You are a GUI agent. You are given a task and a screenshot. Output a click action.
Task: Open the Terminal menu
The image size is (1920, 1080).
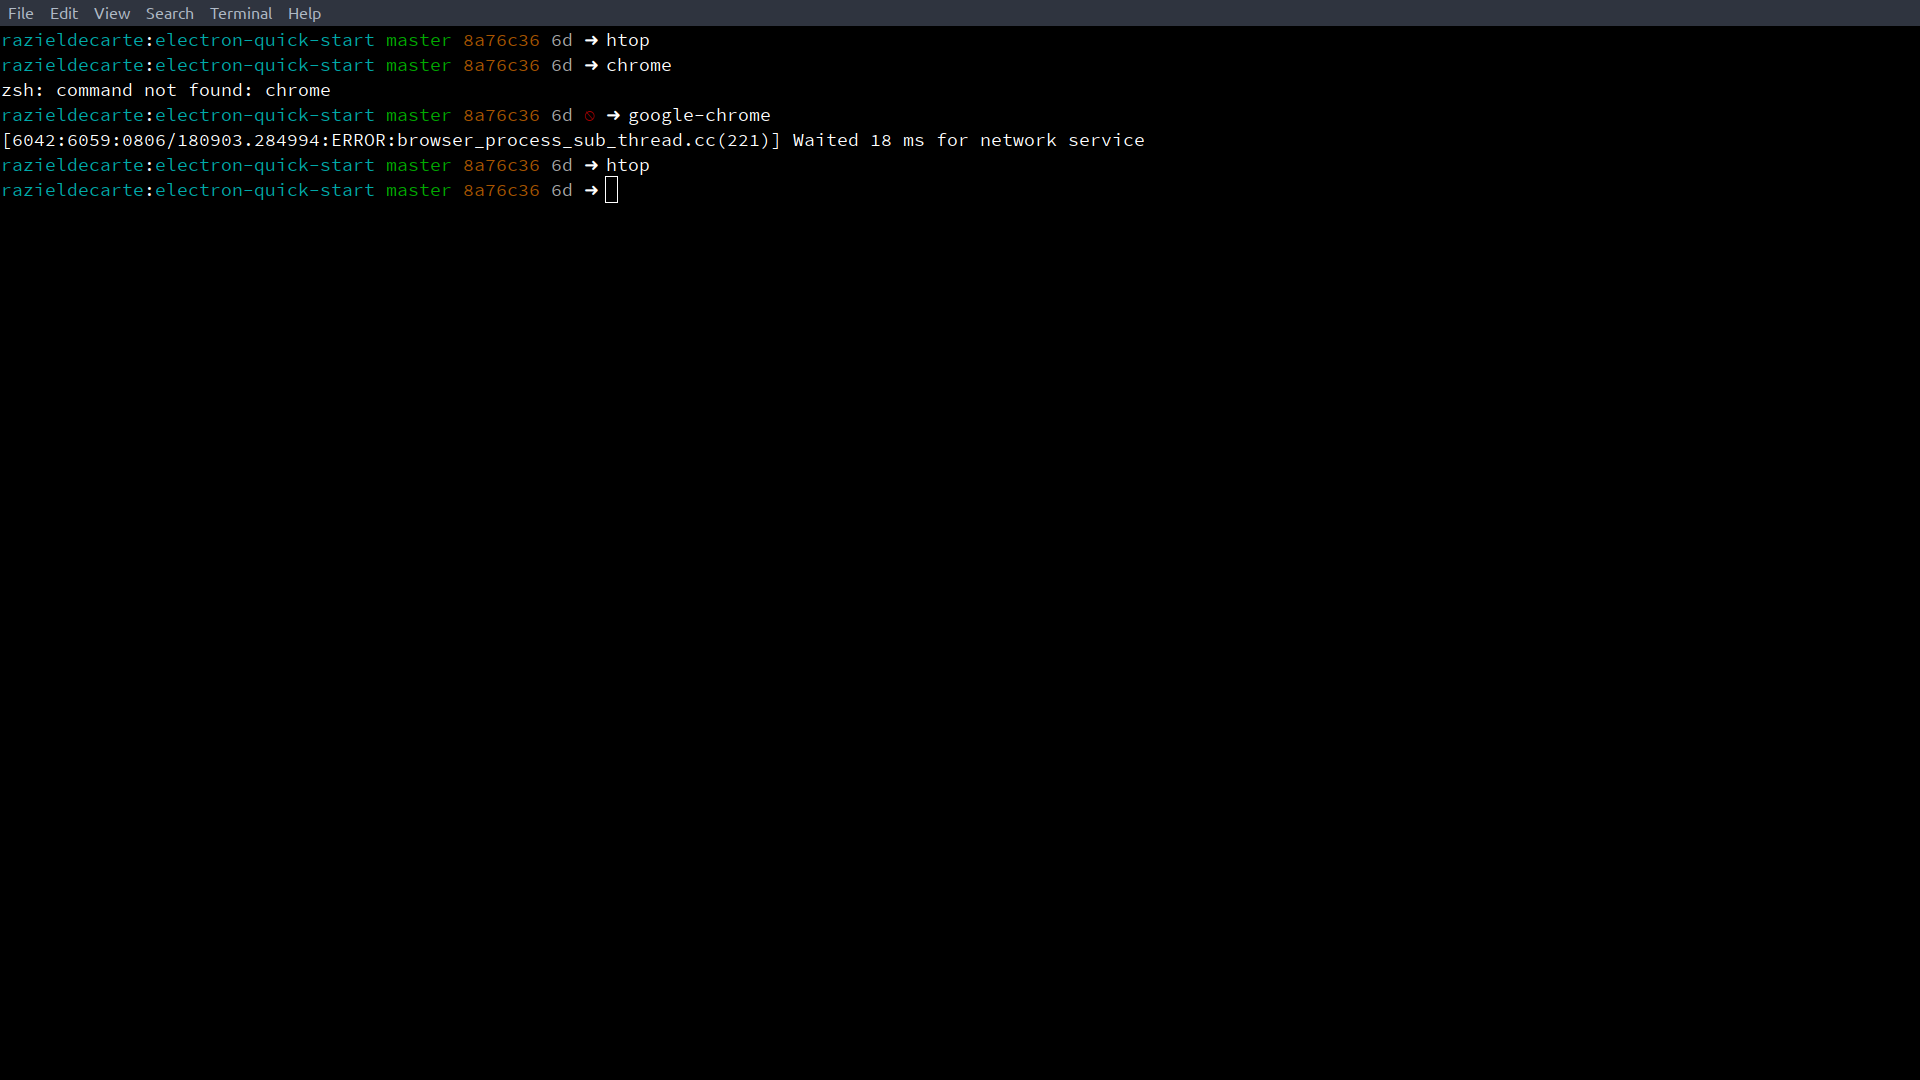click(241, 13)
